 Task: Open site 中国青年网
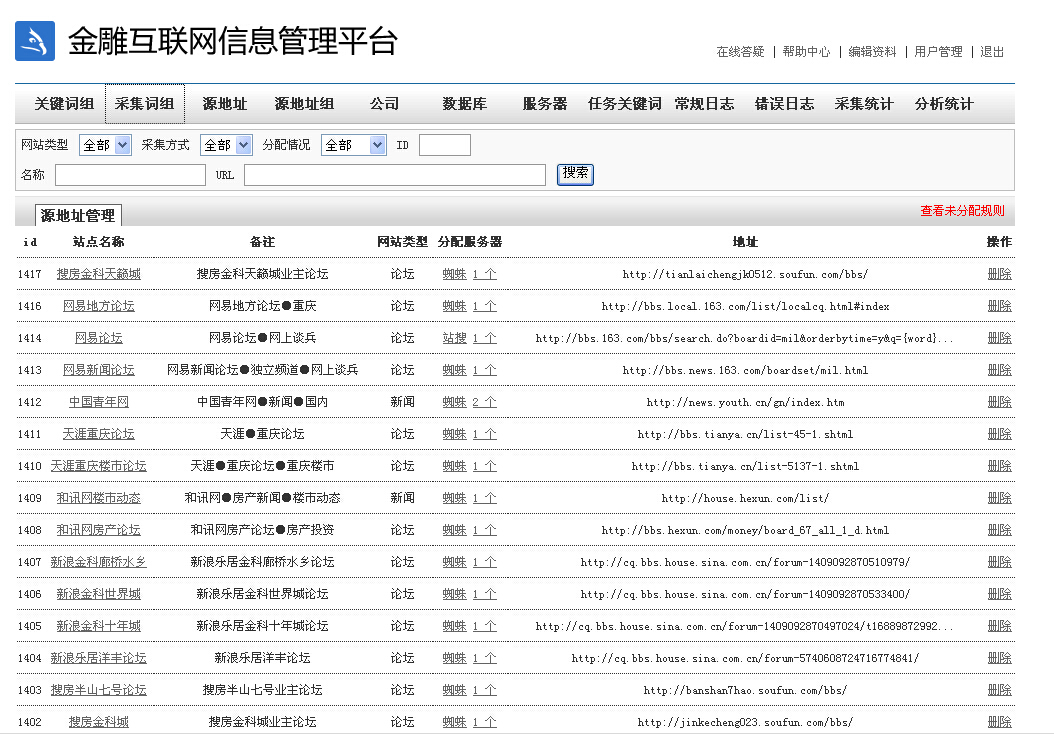pyautogui.click(x=99, y=402)
